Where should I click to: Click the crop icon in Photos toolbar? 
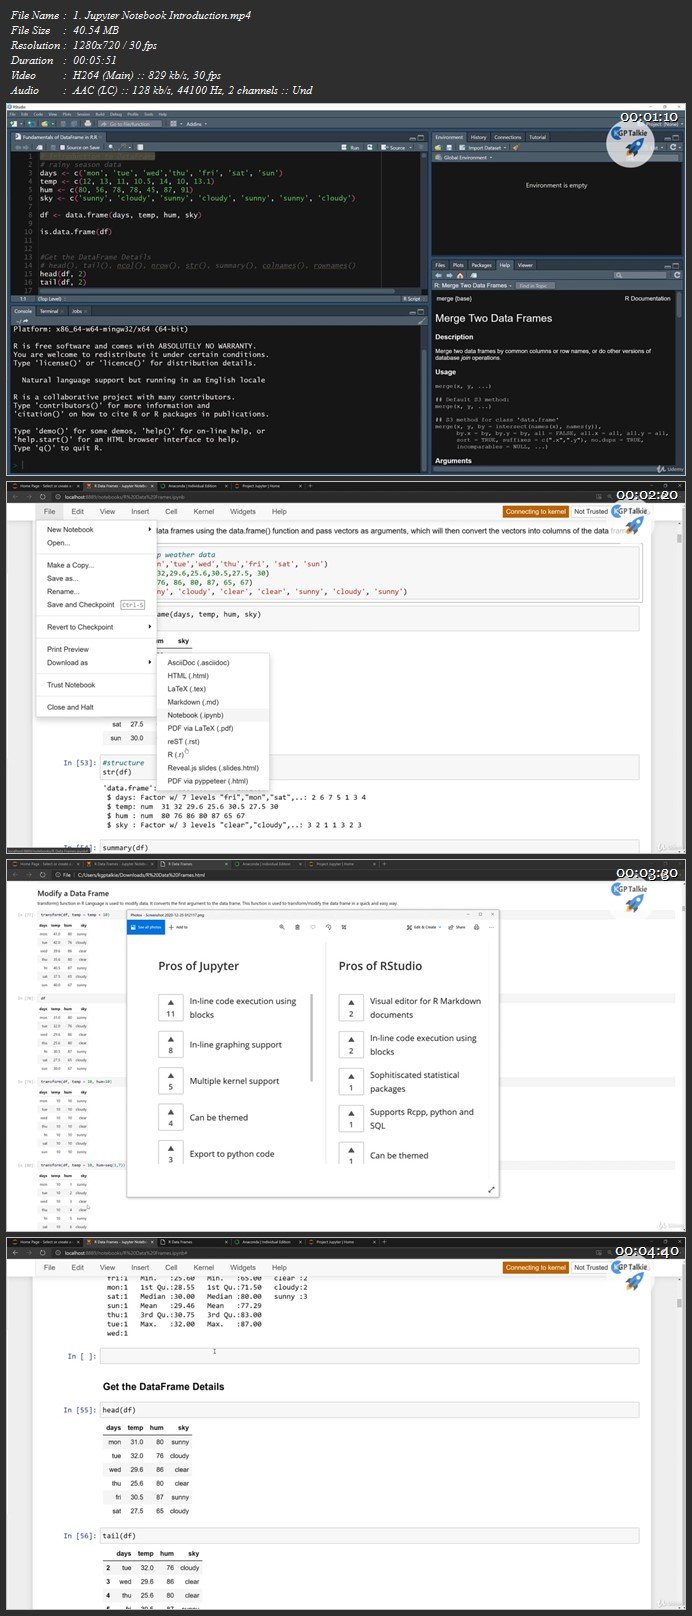point(345,927)
